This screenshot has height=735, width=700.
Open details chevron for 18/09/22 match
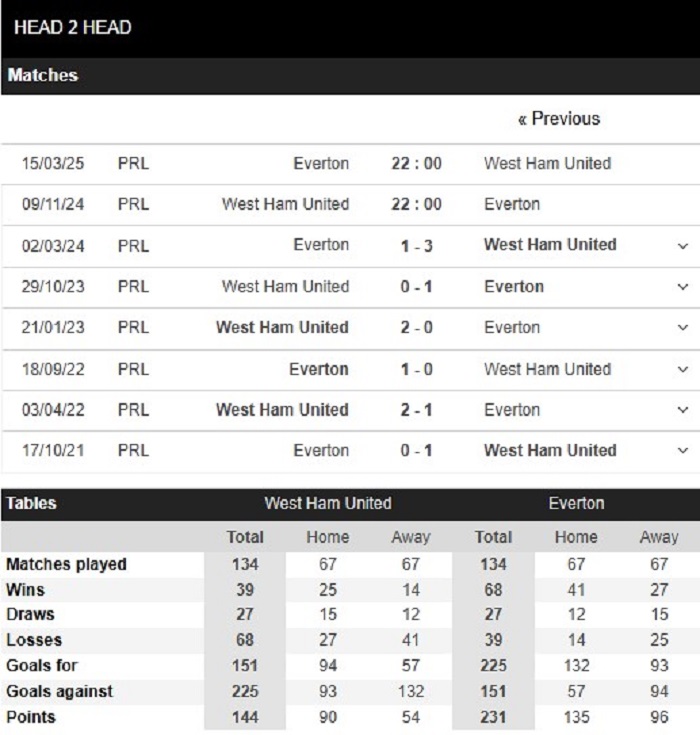[683, 369]
